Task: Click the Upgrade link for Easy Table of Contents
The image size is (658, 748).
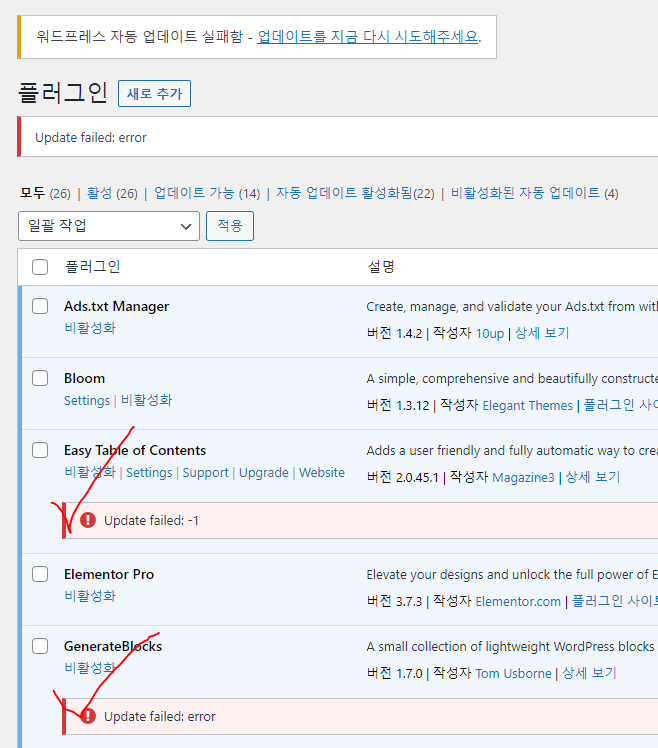Action: [x=264, y=473]
